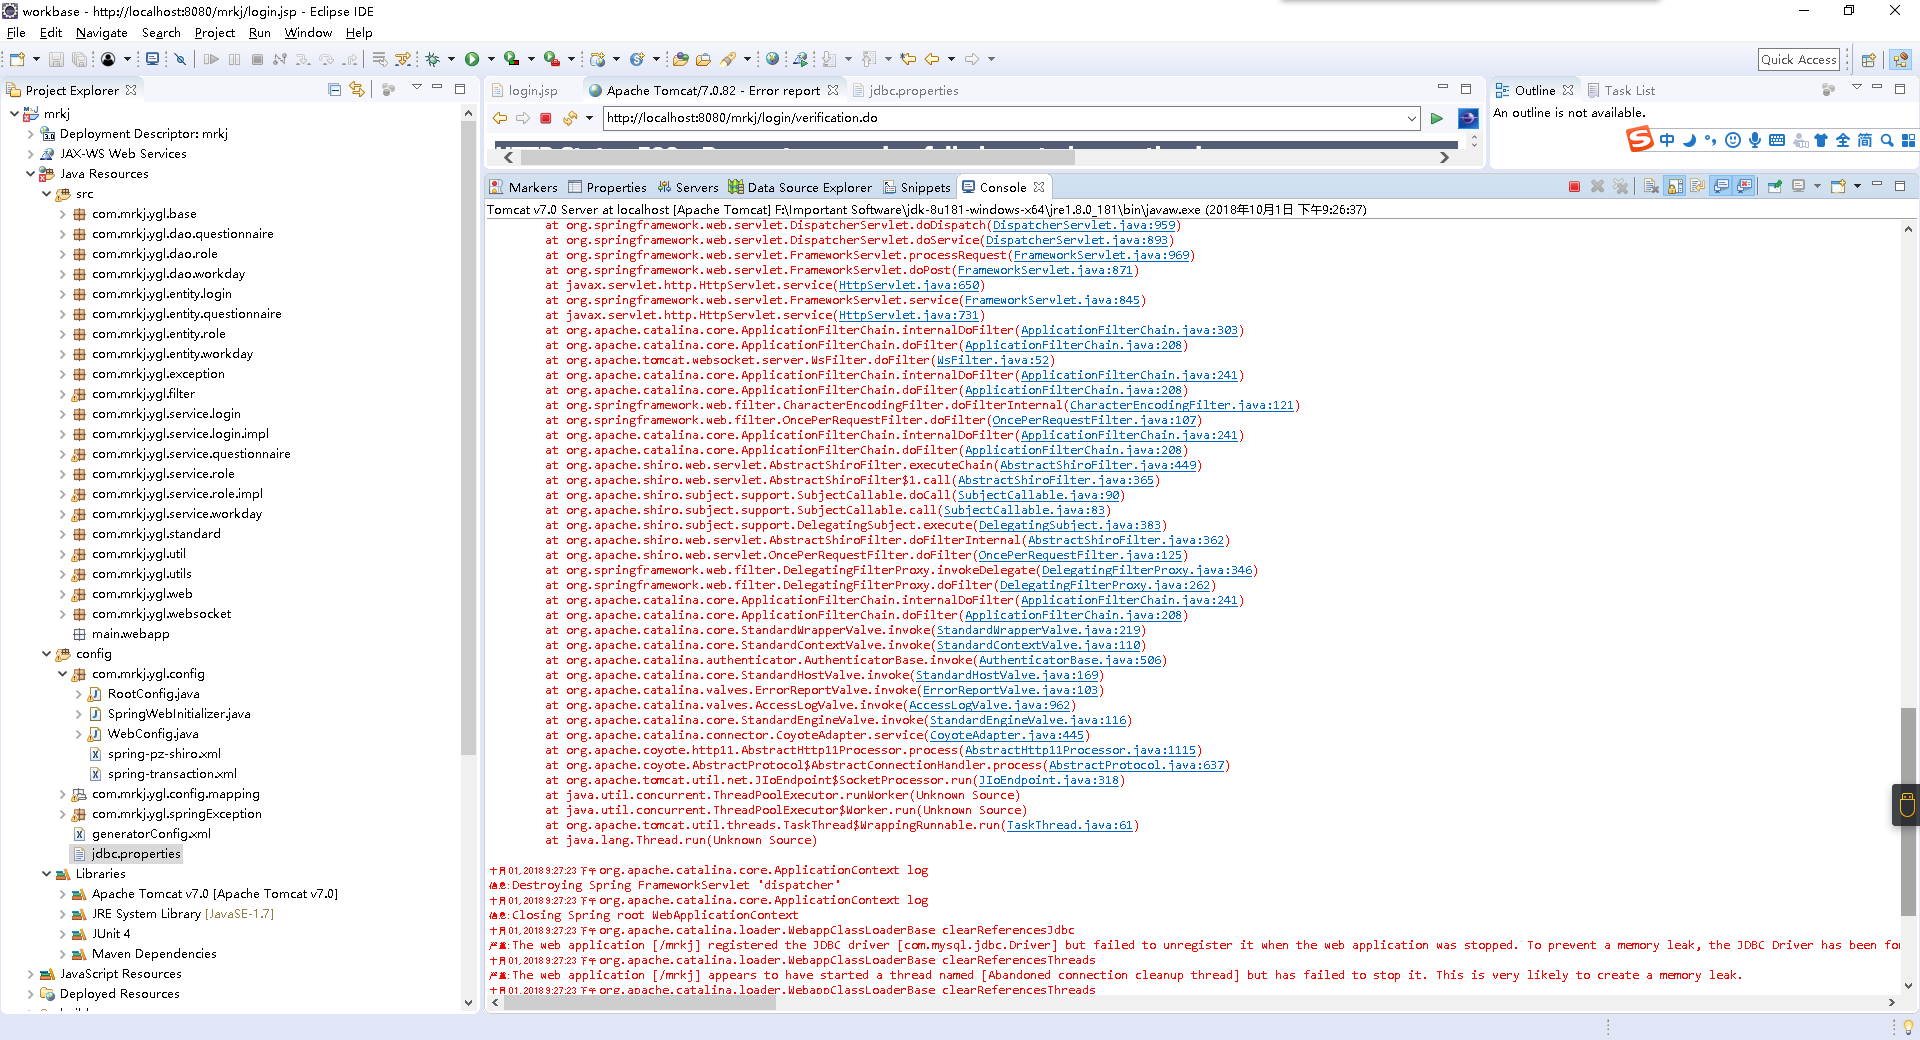Click the Sogou input method logo

coord(1639,139)
